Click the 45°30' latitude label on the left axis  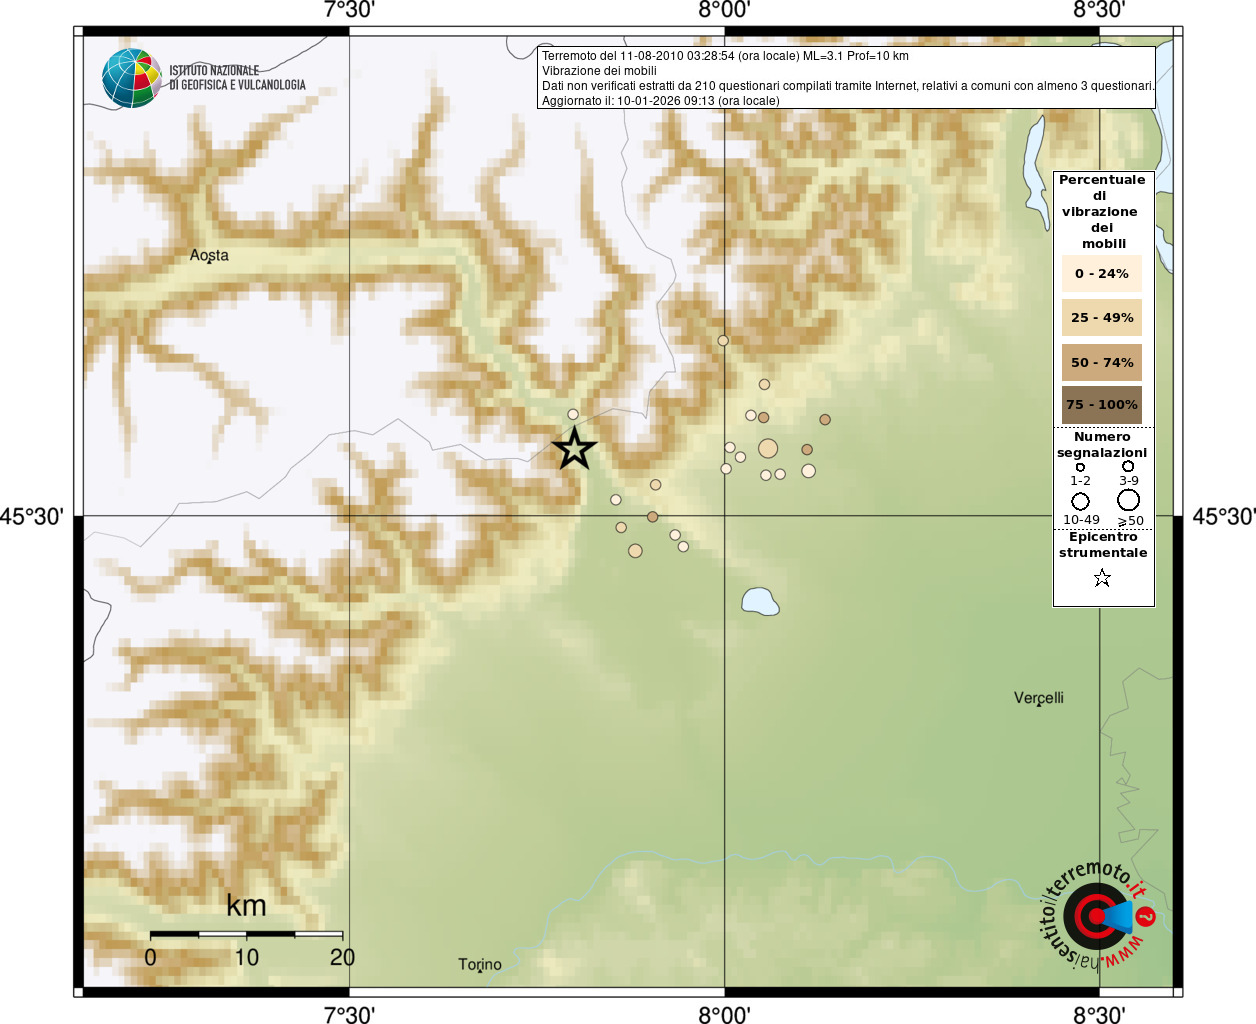[x=32, y=517]
